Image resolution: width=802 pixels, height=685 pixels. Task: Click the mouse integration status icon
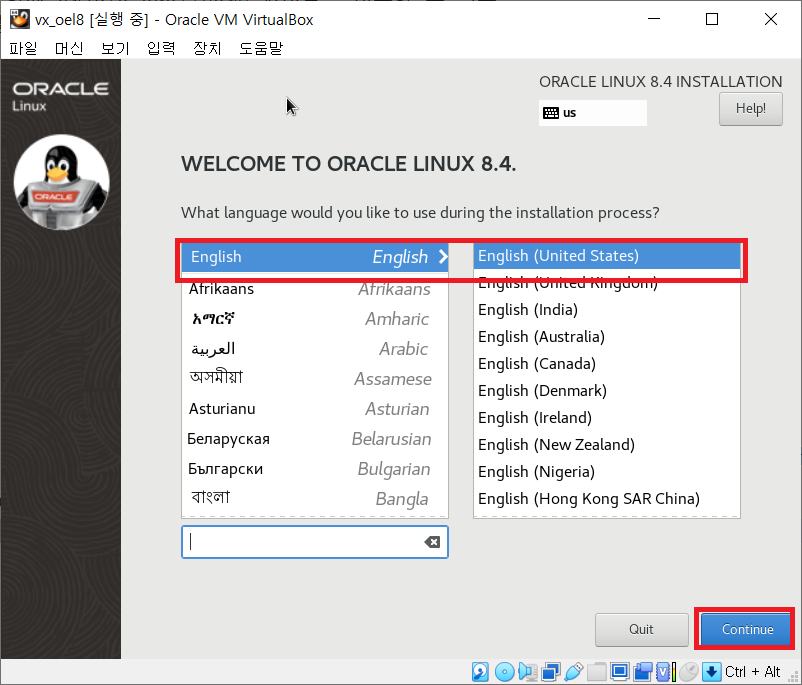point(689,672)
